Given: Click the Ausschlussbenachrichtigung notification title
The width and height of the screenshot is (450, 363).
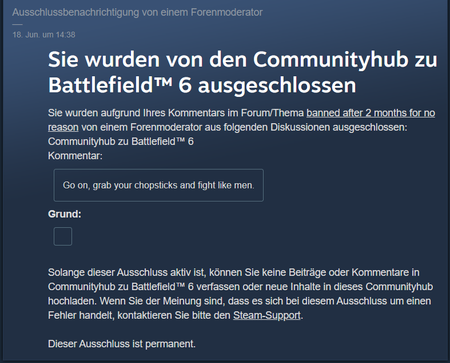Looking at the screenshot, I should [137, 13].
